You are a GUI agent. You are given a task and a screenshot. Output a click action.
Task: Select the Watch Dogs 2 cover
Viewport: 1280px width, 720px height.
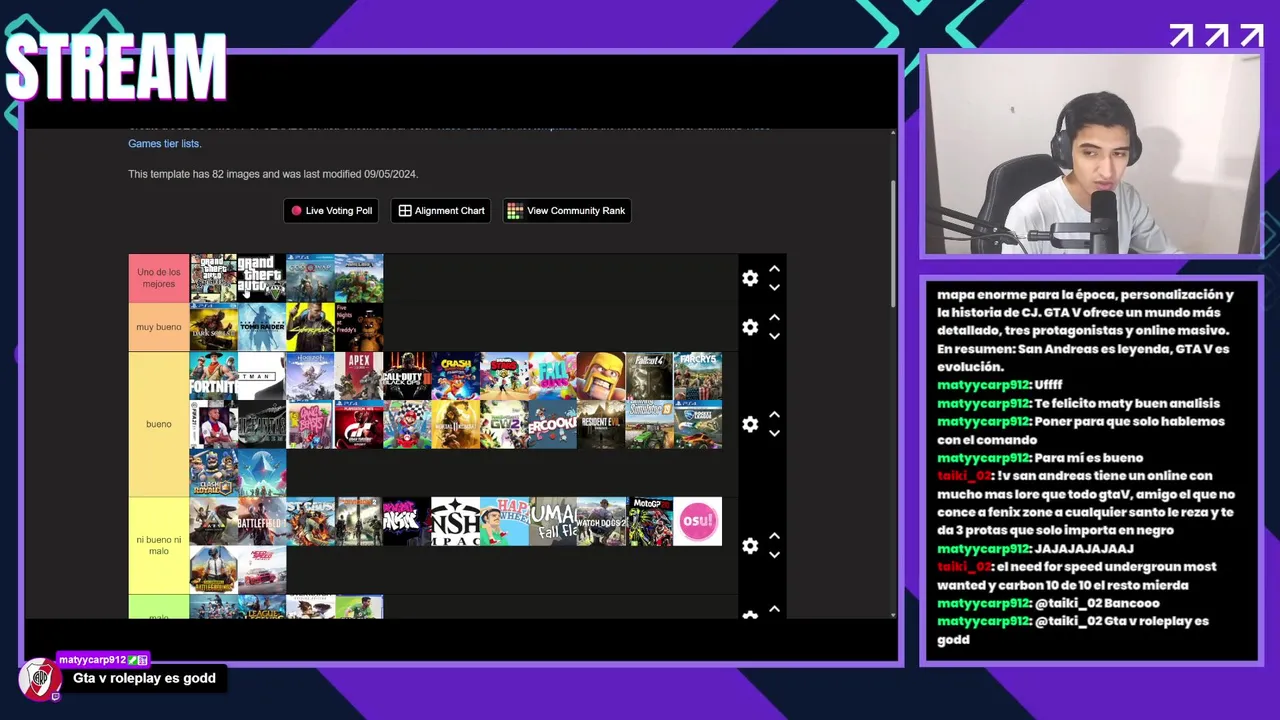(601, 521)
